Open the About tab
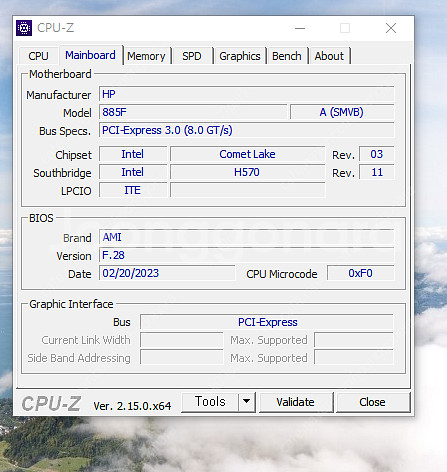The width and height of the screenshot is (447, 472). (x=329, y=56)
